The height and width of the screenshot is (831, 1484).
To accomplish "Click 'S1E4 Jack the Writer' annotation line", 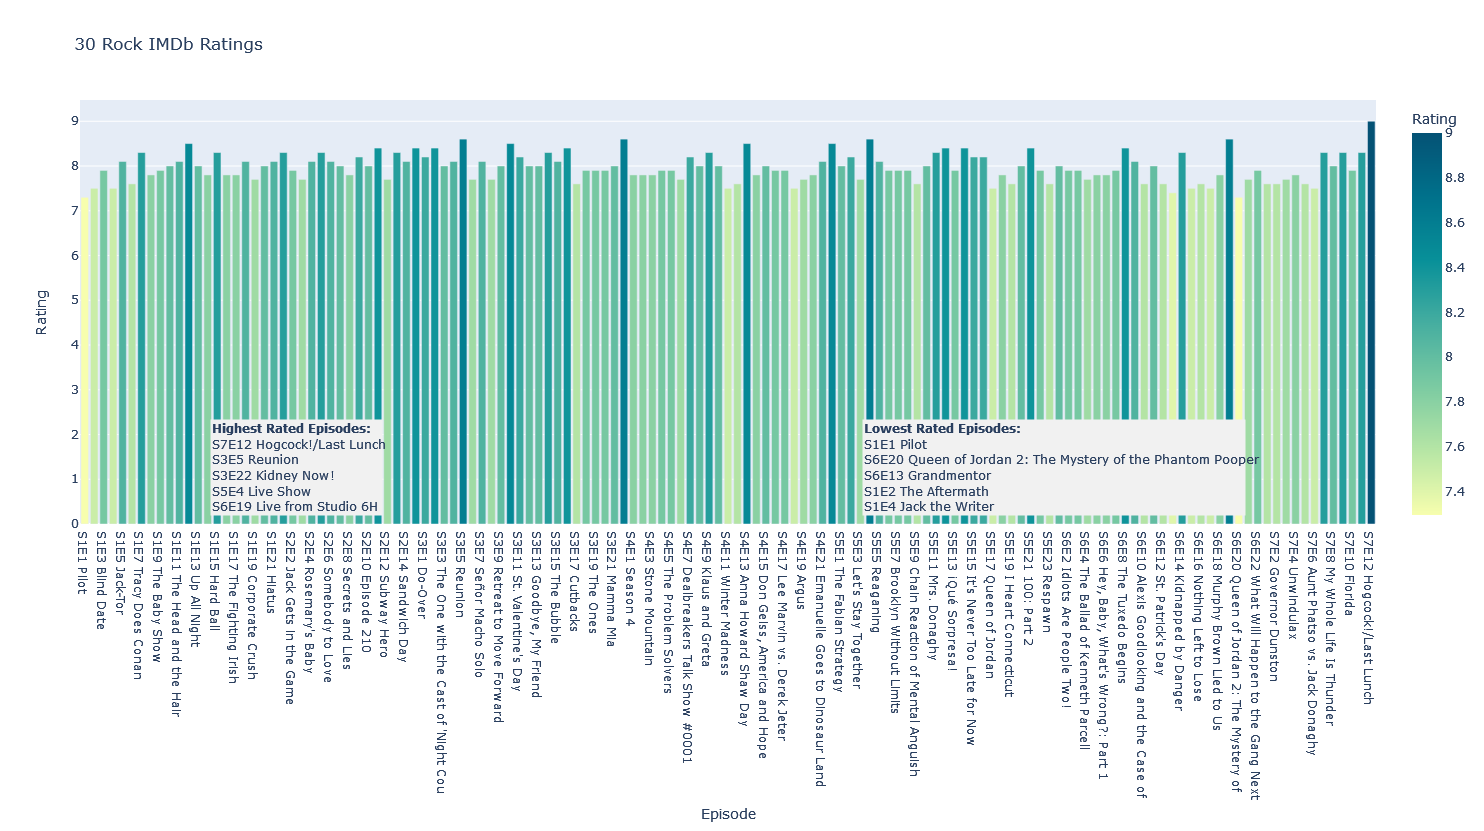I will [929, 507].
